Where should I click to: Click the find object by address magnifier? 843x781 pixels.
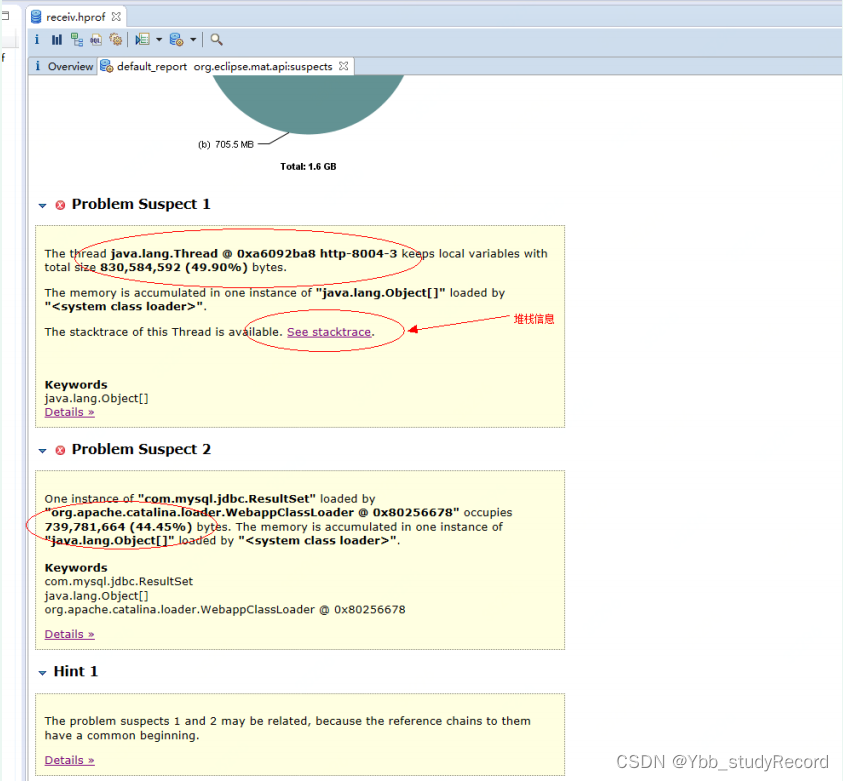(x=216, y=39)
